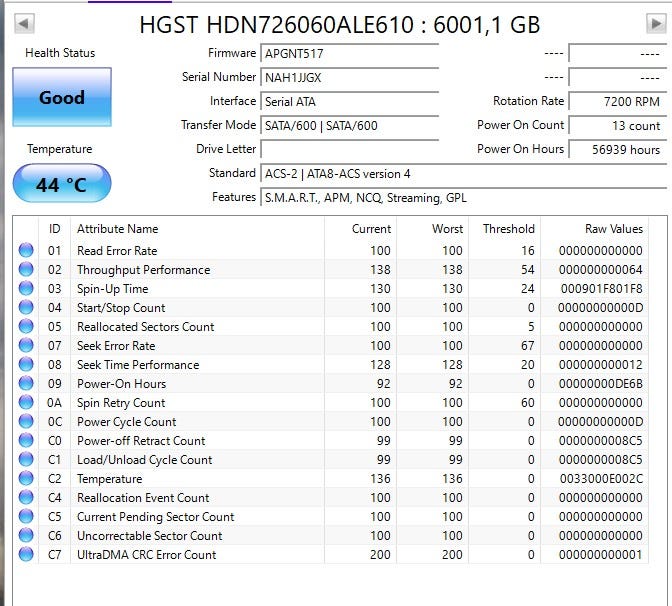Click the status orb for Spin Retry Count
The width and height of the screenshot is (672, 606).
point(26,402)
